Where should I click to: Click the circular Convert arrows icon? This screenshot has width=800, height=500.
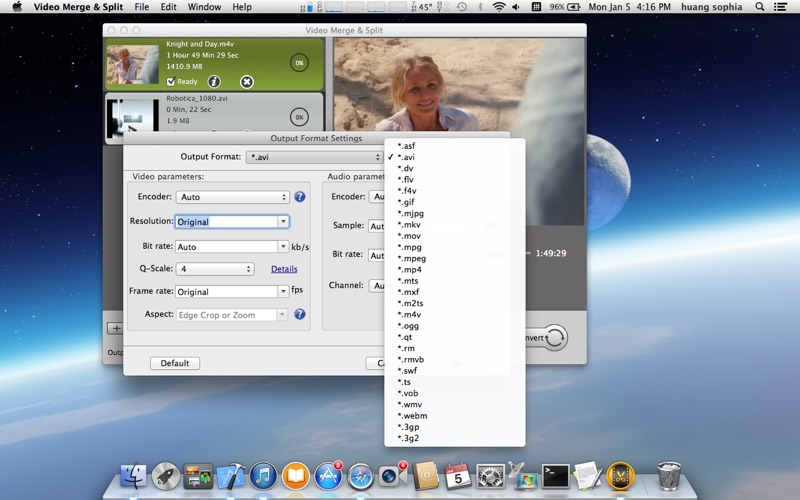(x=556, y=337)
